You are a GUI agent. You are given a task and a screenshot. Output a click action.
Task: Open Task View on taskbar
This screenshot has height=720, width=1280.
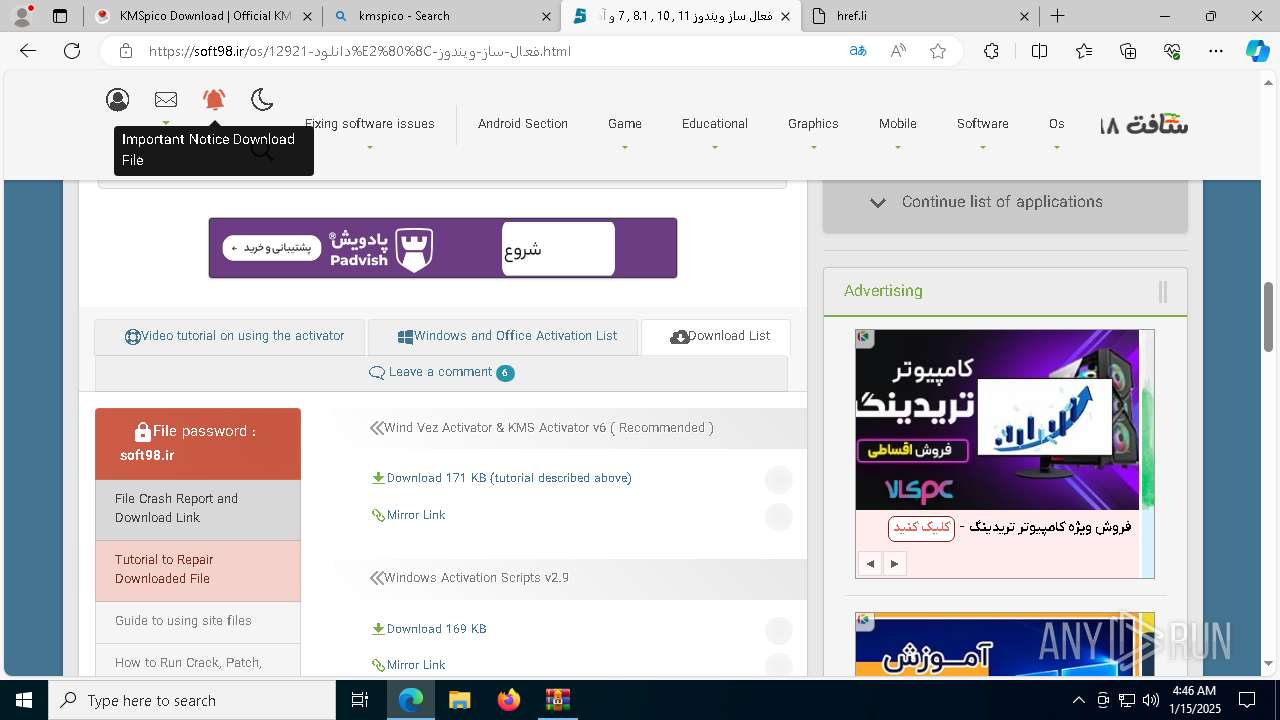click(x=360, y=700)
